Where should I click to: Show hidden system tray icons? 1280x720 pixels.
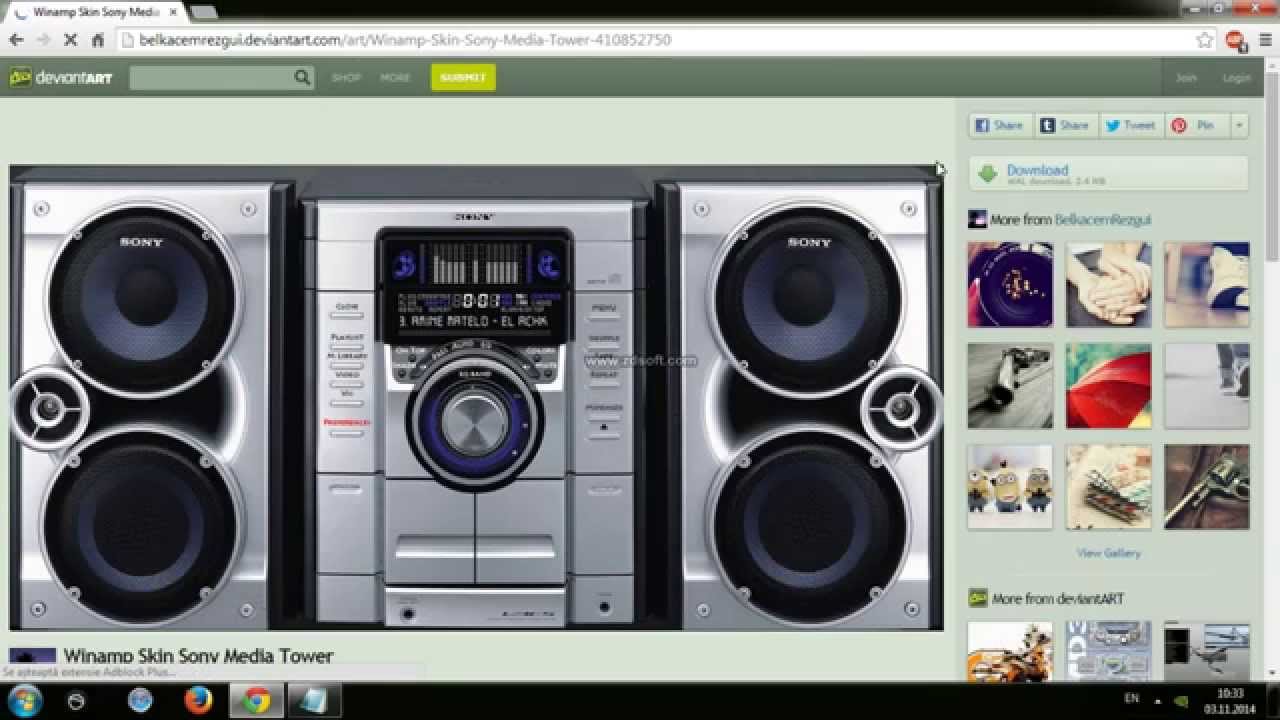(1157, 701)
